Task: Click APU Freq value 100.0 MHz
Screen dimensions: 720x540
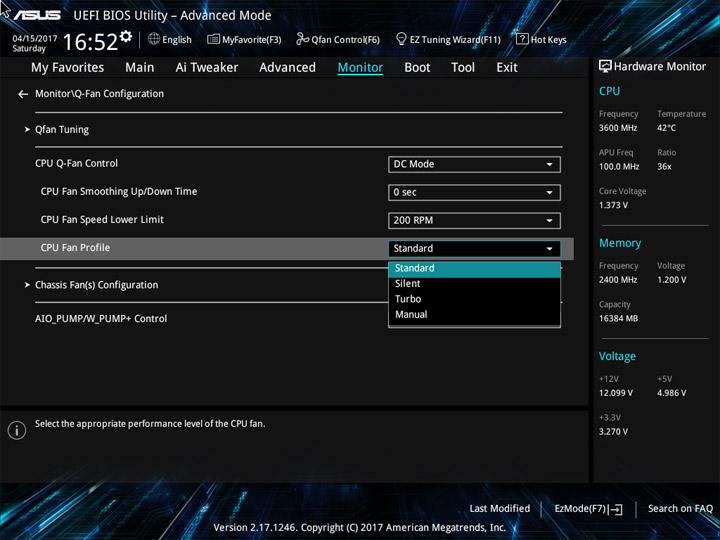Action: pyautogui.click(x=619, y=167)
